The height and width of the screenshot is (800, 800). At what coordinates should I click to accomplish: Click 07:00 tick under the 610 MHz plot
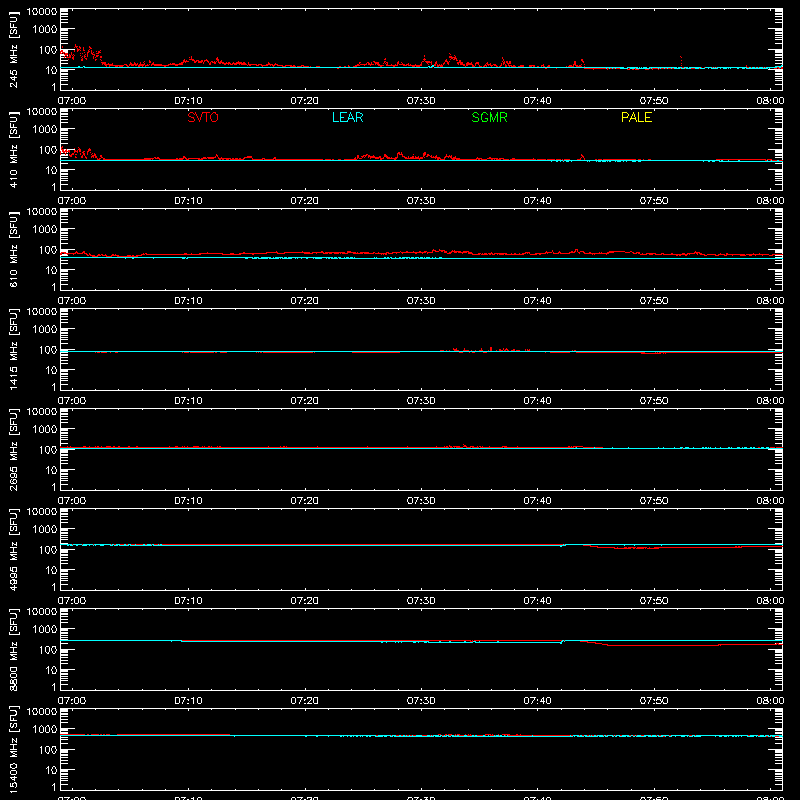click(x=72, y=301)
